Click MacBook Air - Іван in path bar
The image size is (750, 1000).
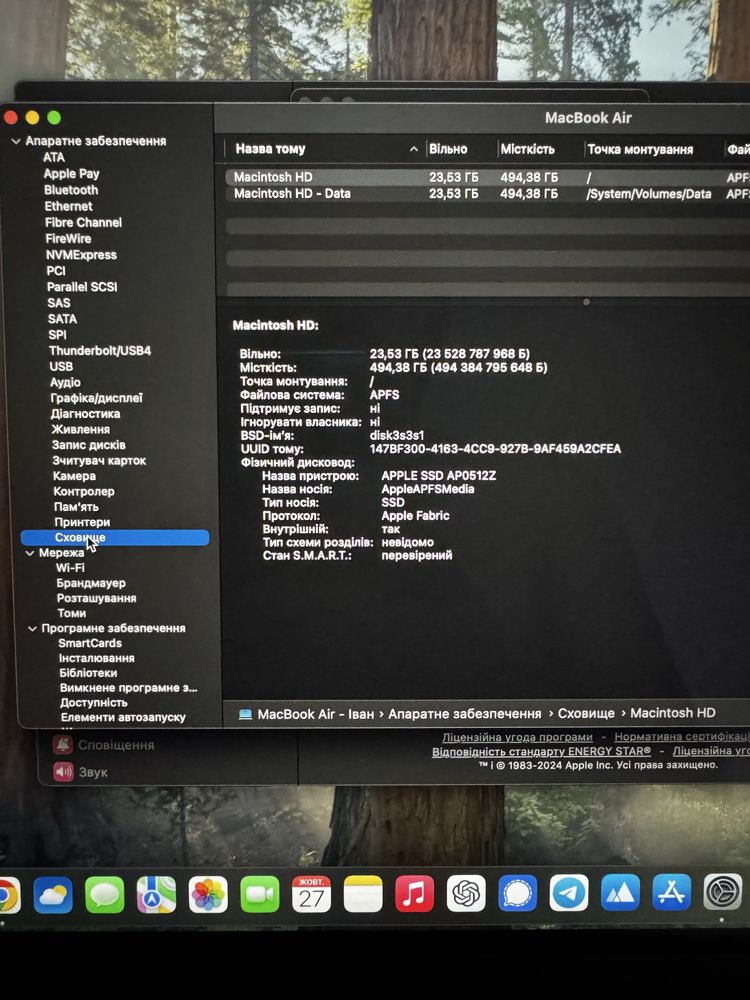(x=316, y=714)
